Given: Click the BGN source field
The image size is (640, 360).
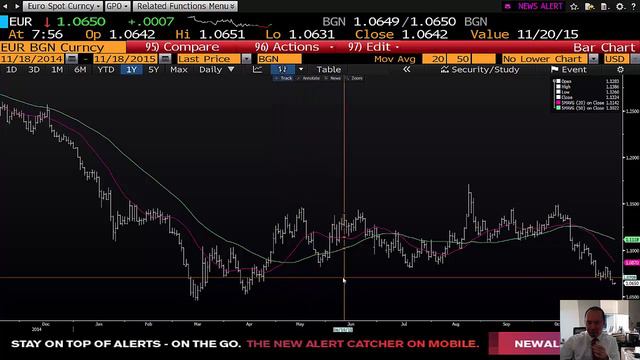Looking at the screenshot, I should [280, 59].
